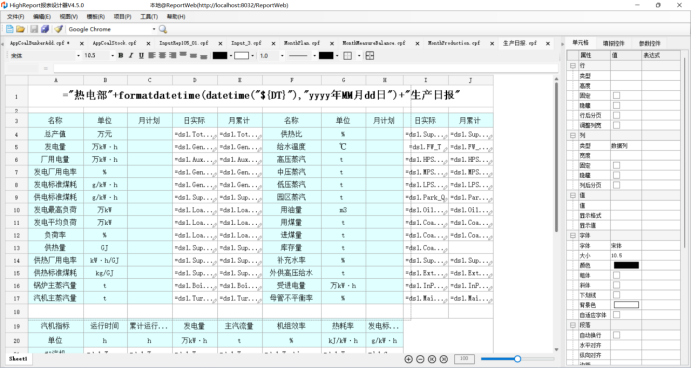This screenshot has height=368, width=692.
Task: Align cell text left
Action: click(152, 56)
